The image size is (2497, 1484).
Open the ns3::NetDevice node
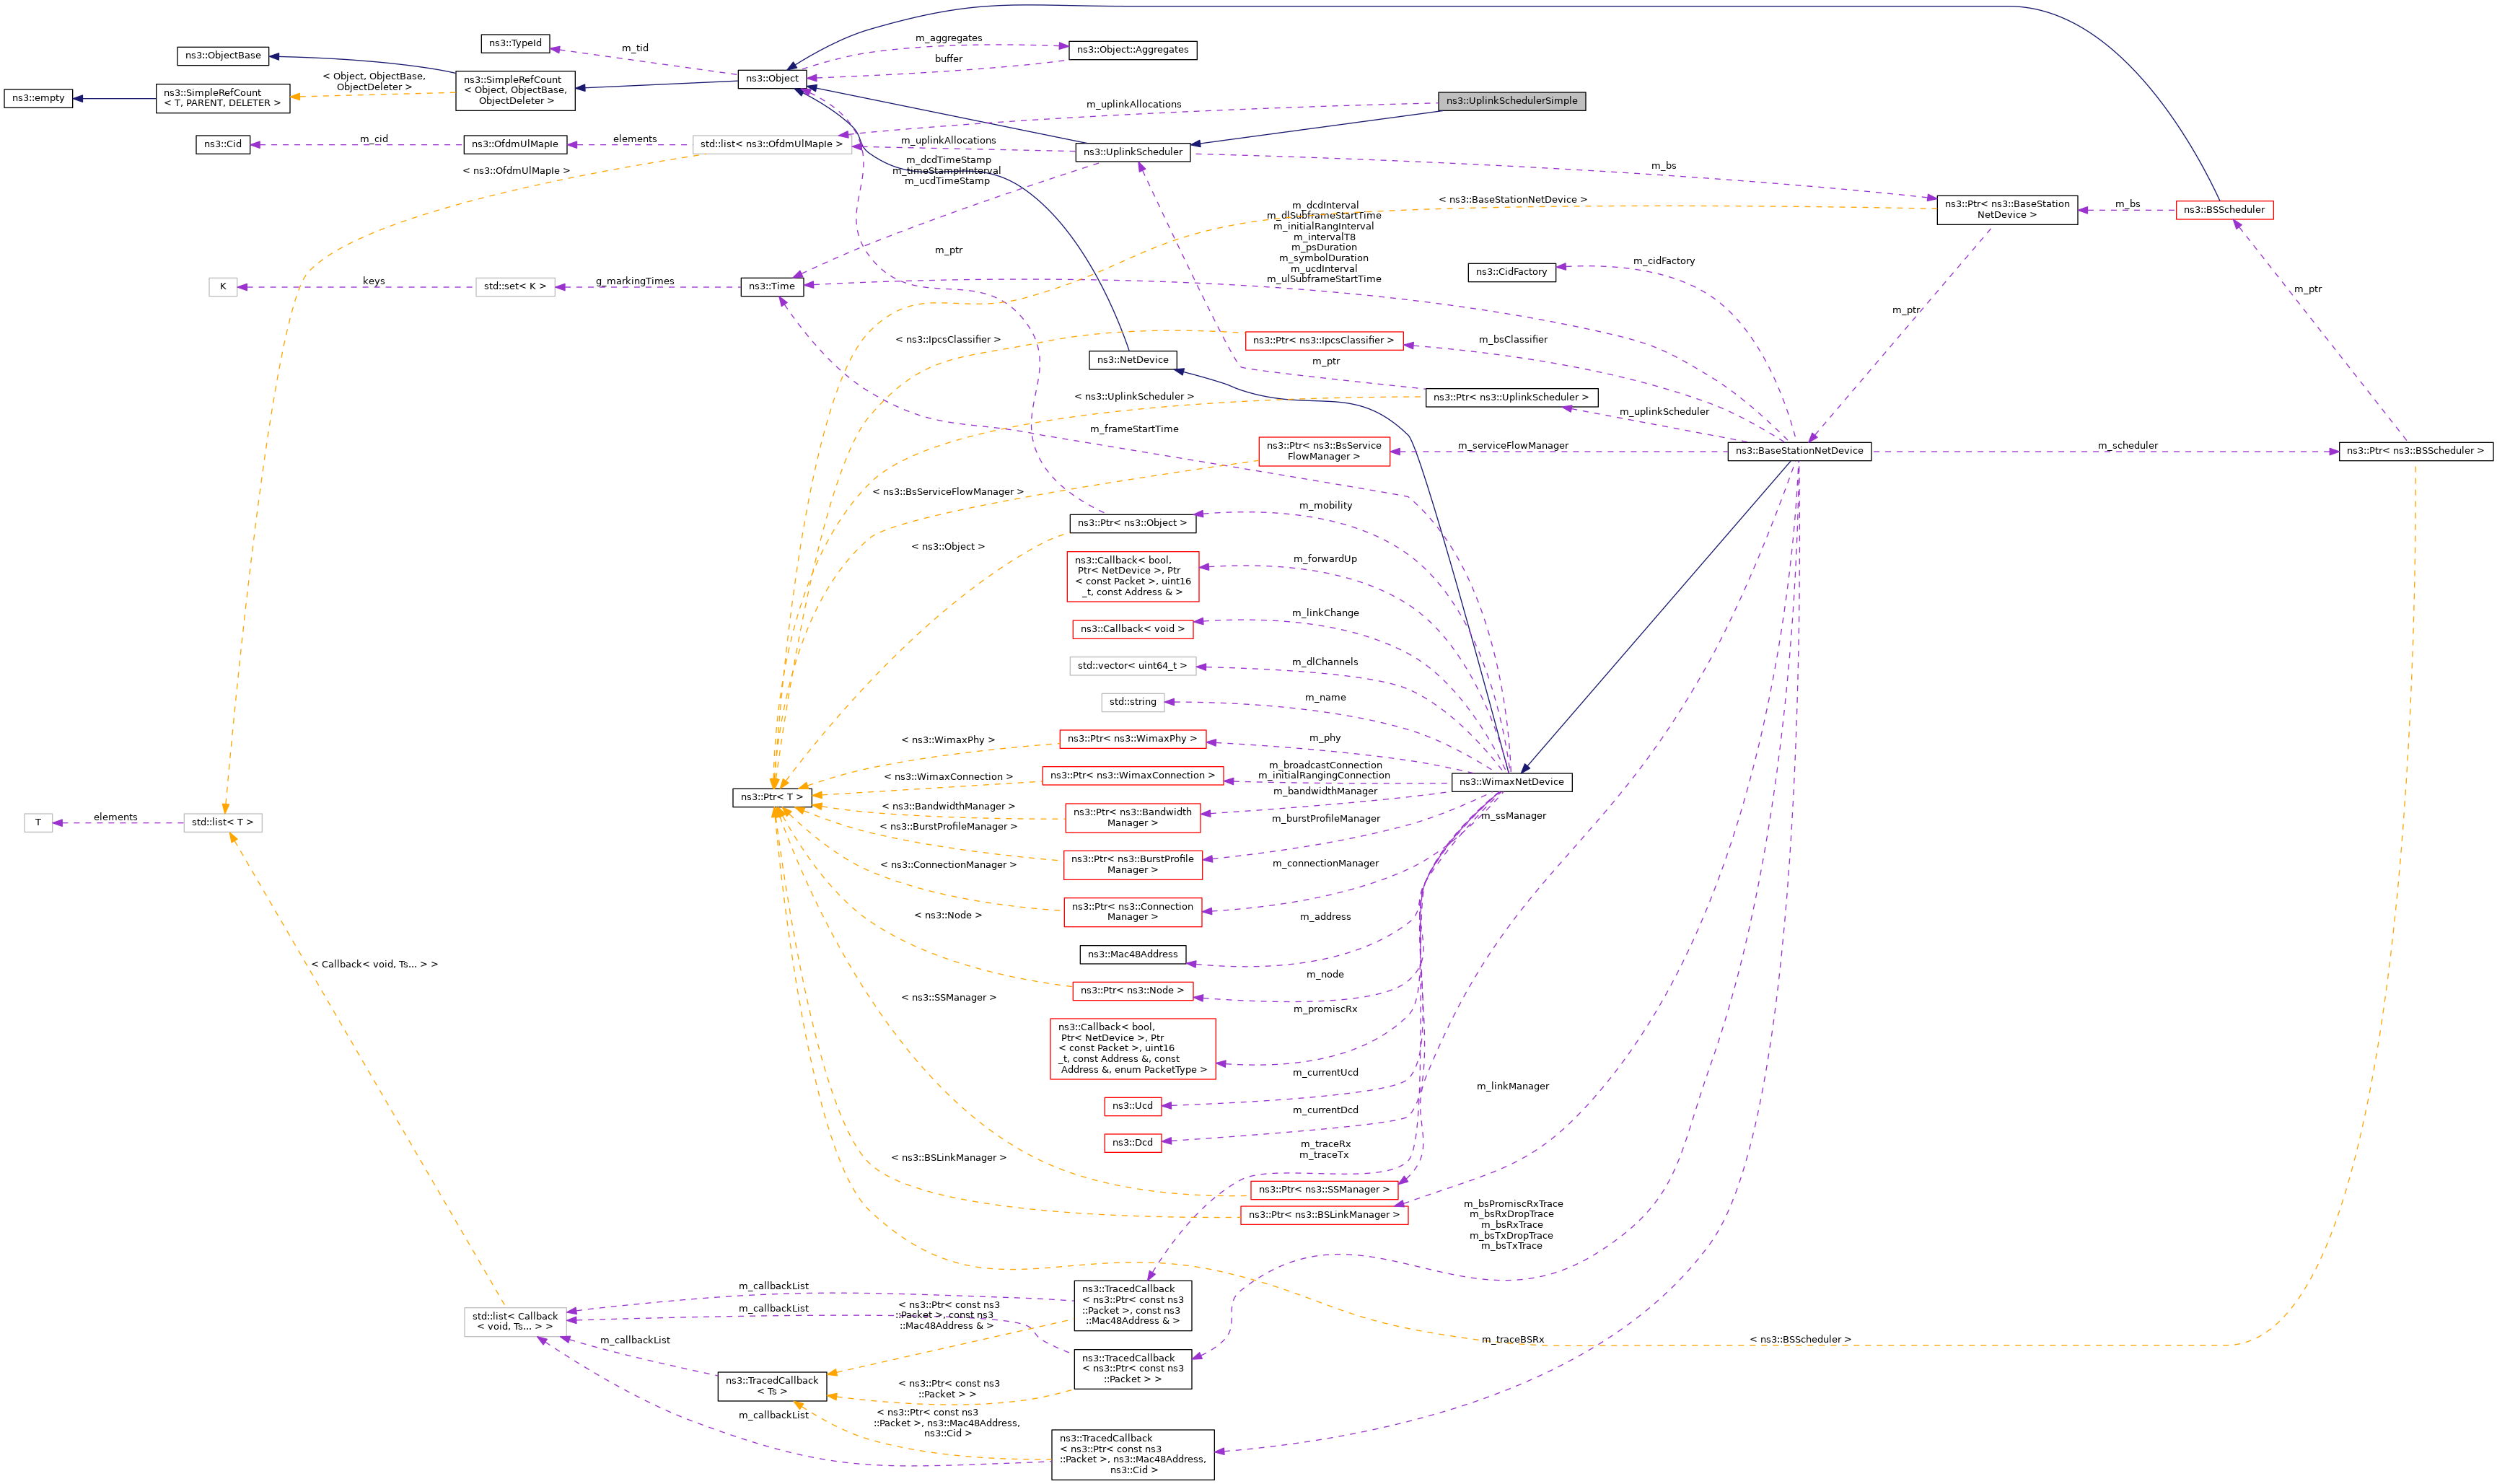click(x=1132, y=360)
